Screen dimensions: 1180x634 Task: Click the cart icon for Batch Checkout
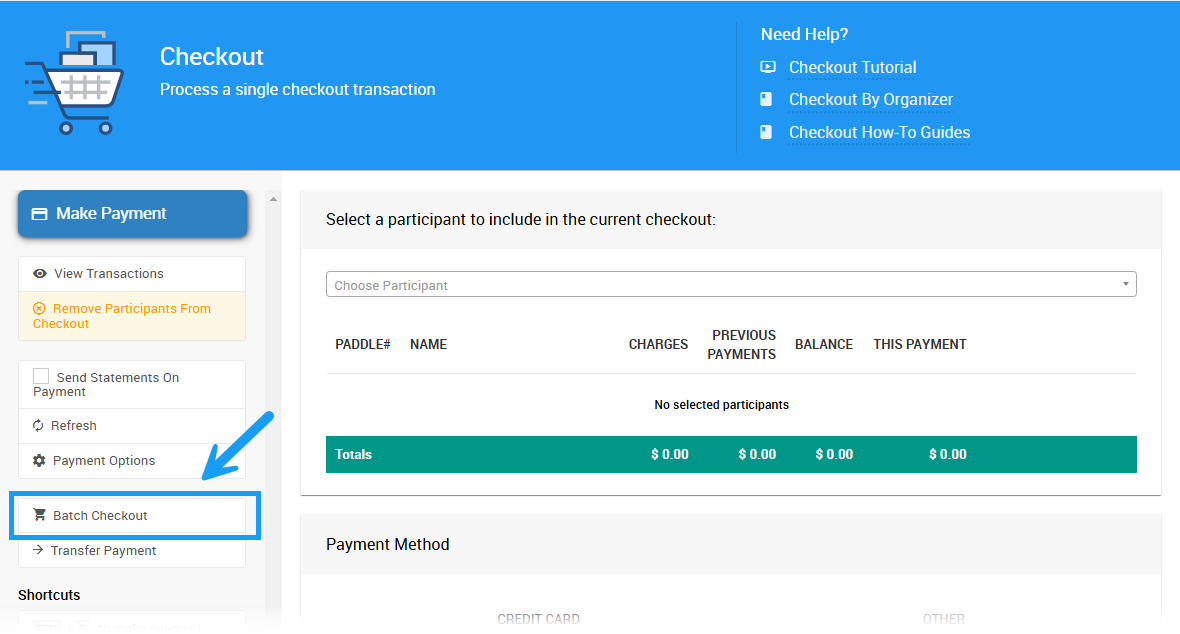40,515
